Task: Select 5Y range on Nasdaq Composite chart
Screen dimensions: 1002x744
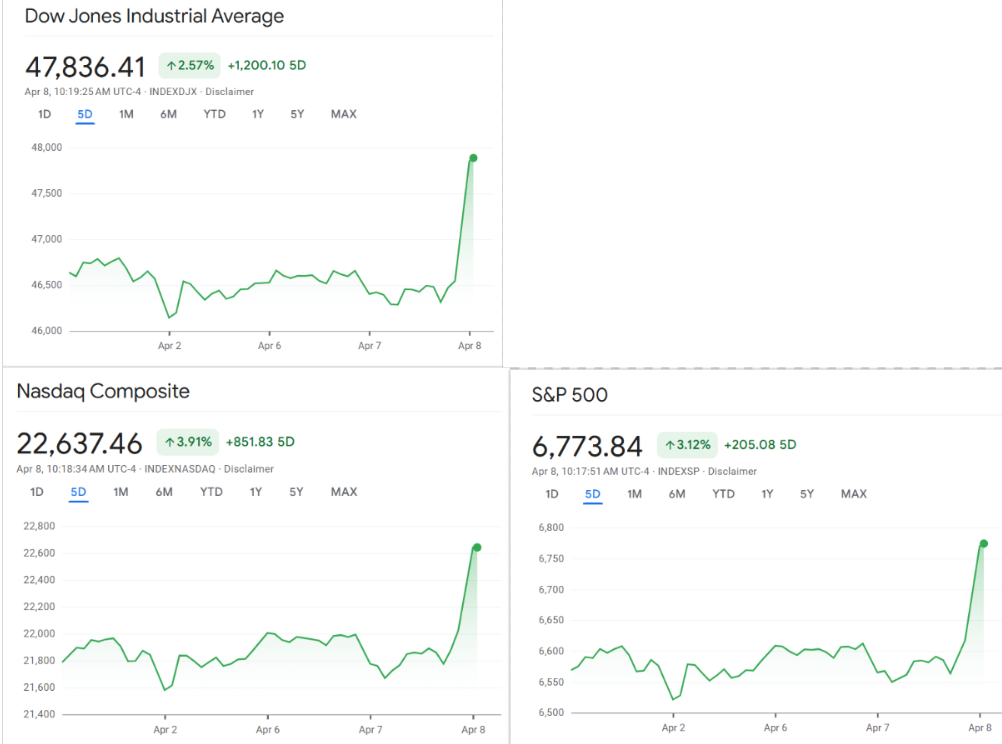Action: point(297,492)
